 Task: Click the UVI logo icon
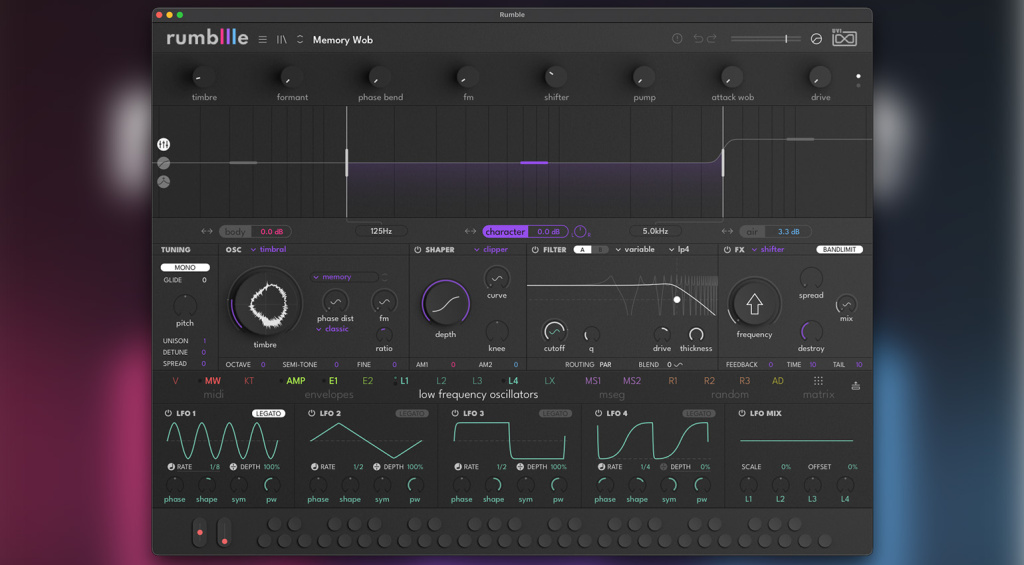[844, 38]
